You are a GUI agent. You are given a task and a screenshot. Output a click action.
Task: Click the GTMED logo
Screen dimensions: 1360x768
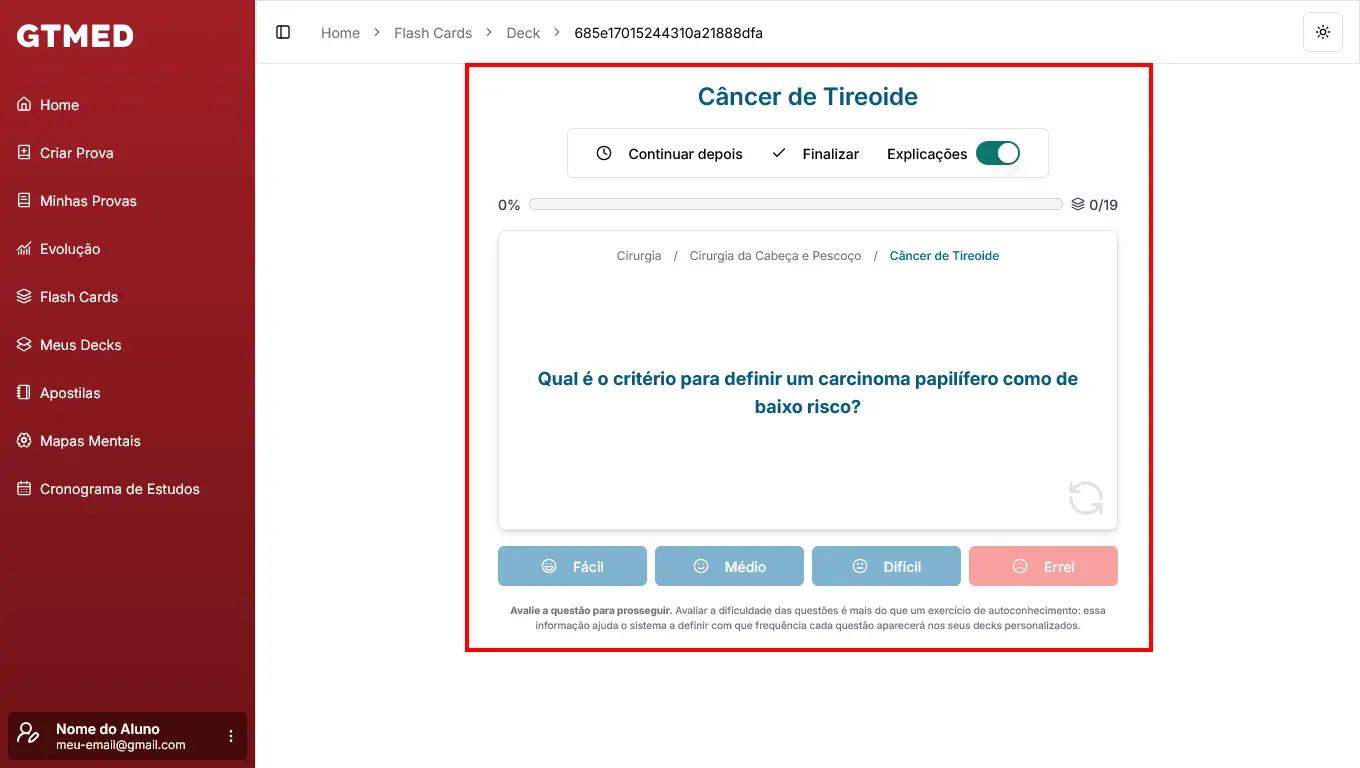click(x=75, y=36)
